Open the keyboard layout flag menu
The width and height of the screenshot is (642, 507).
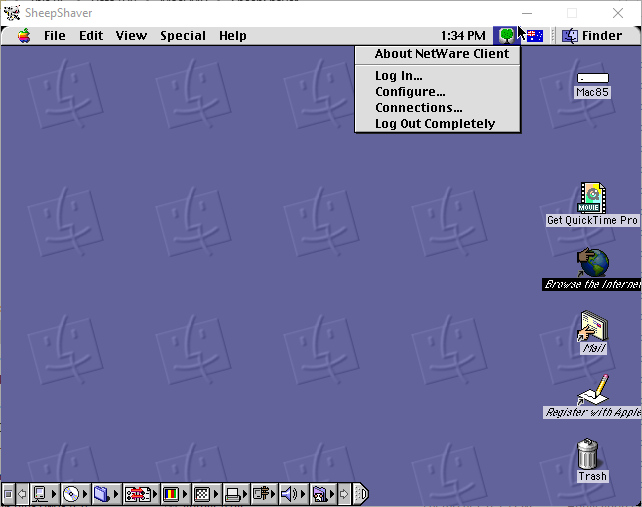tap(535, 36)
